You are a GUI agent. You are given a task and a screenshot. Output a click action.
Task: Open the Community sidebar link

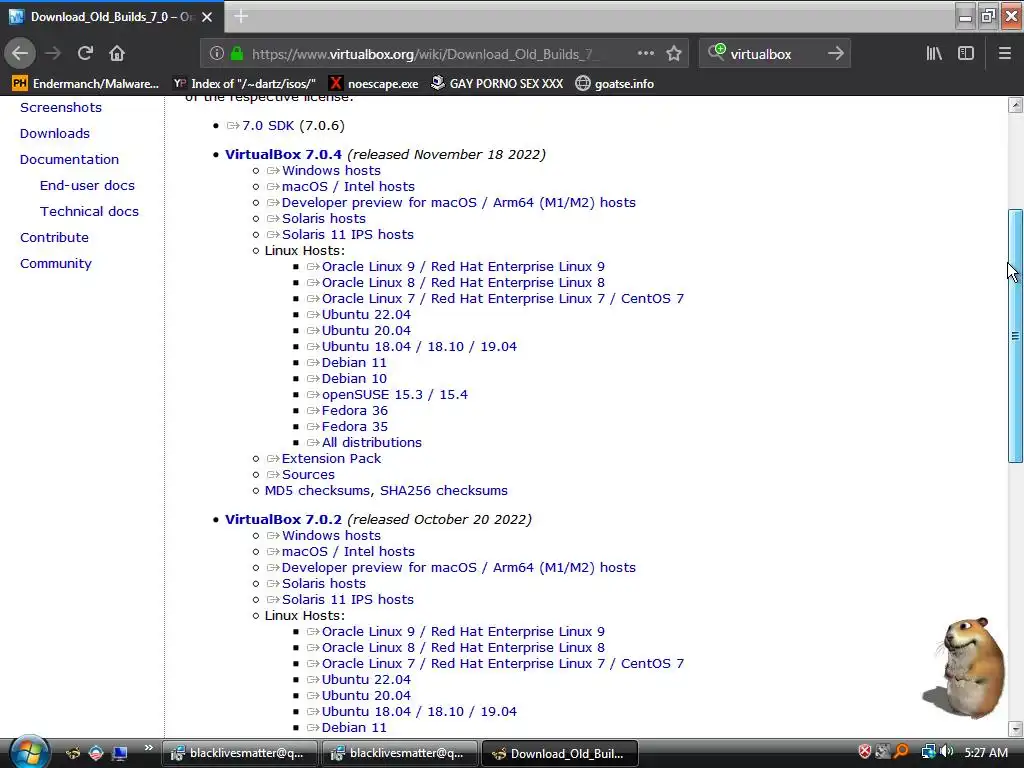pyautogui.click(x=56, y=264)
